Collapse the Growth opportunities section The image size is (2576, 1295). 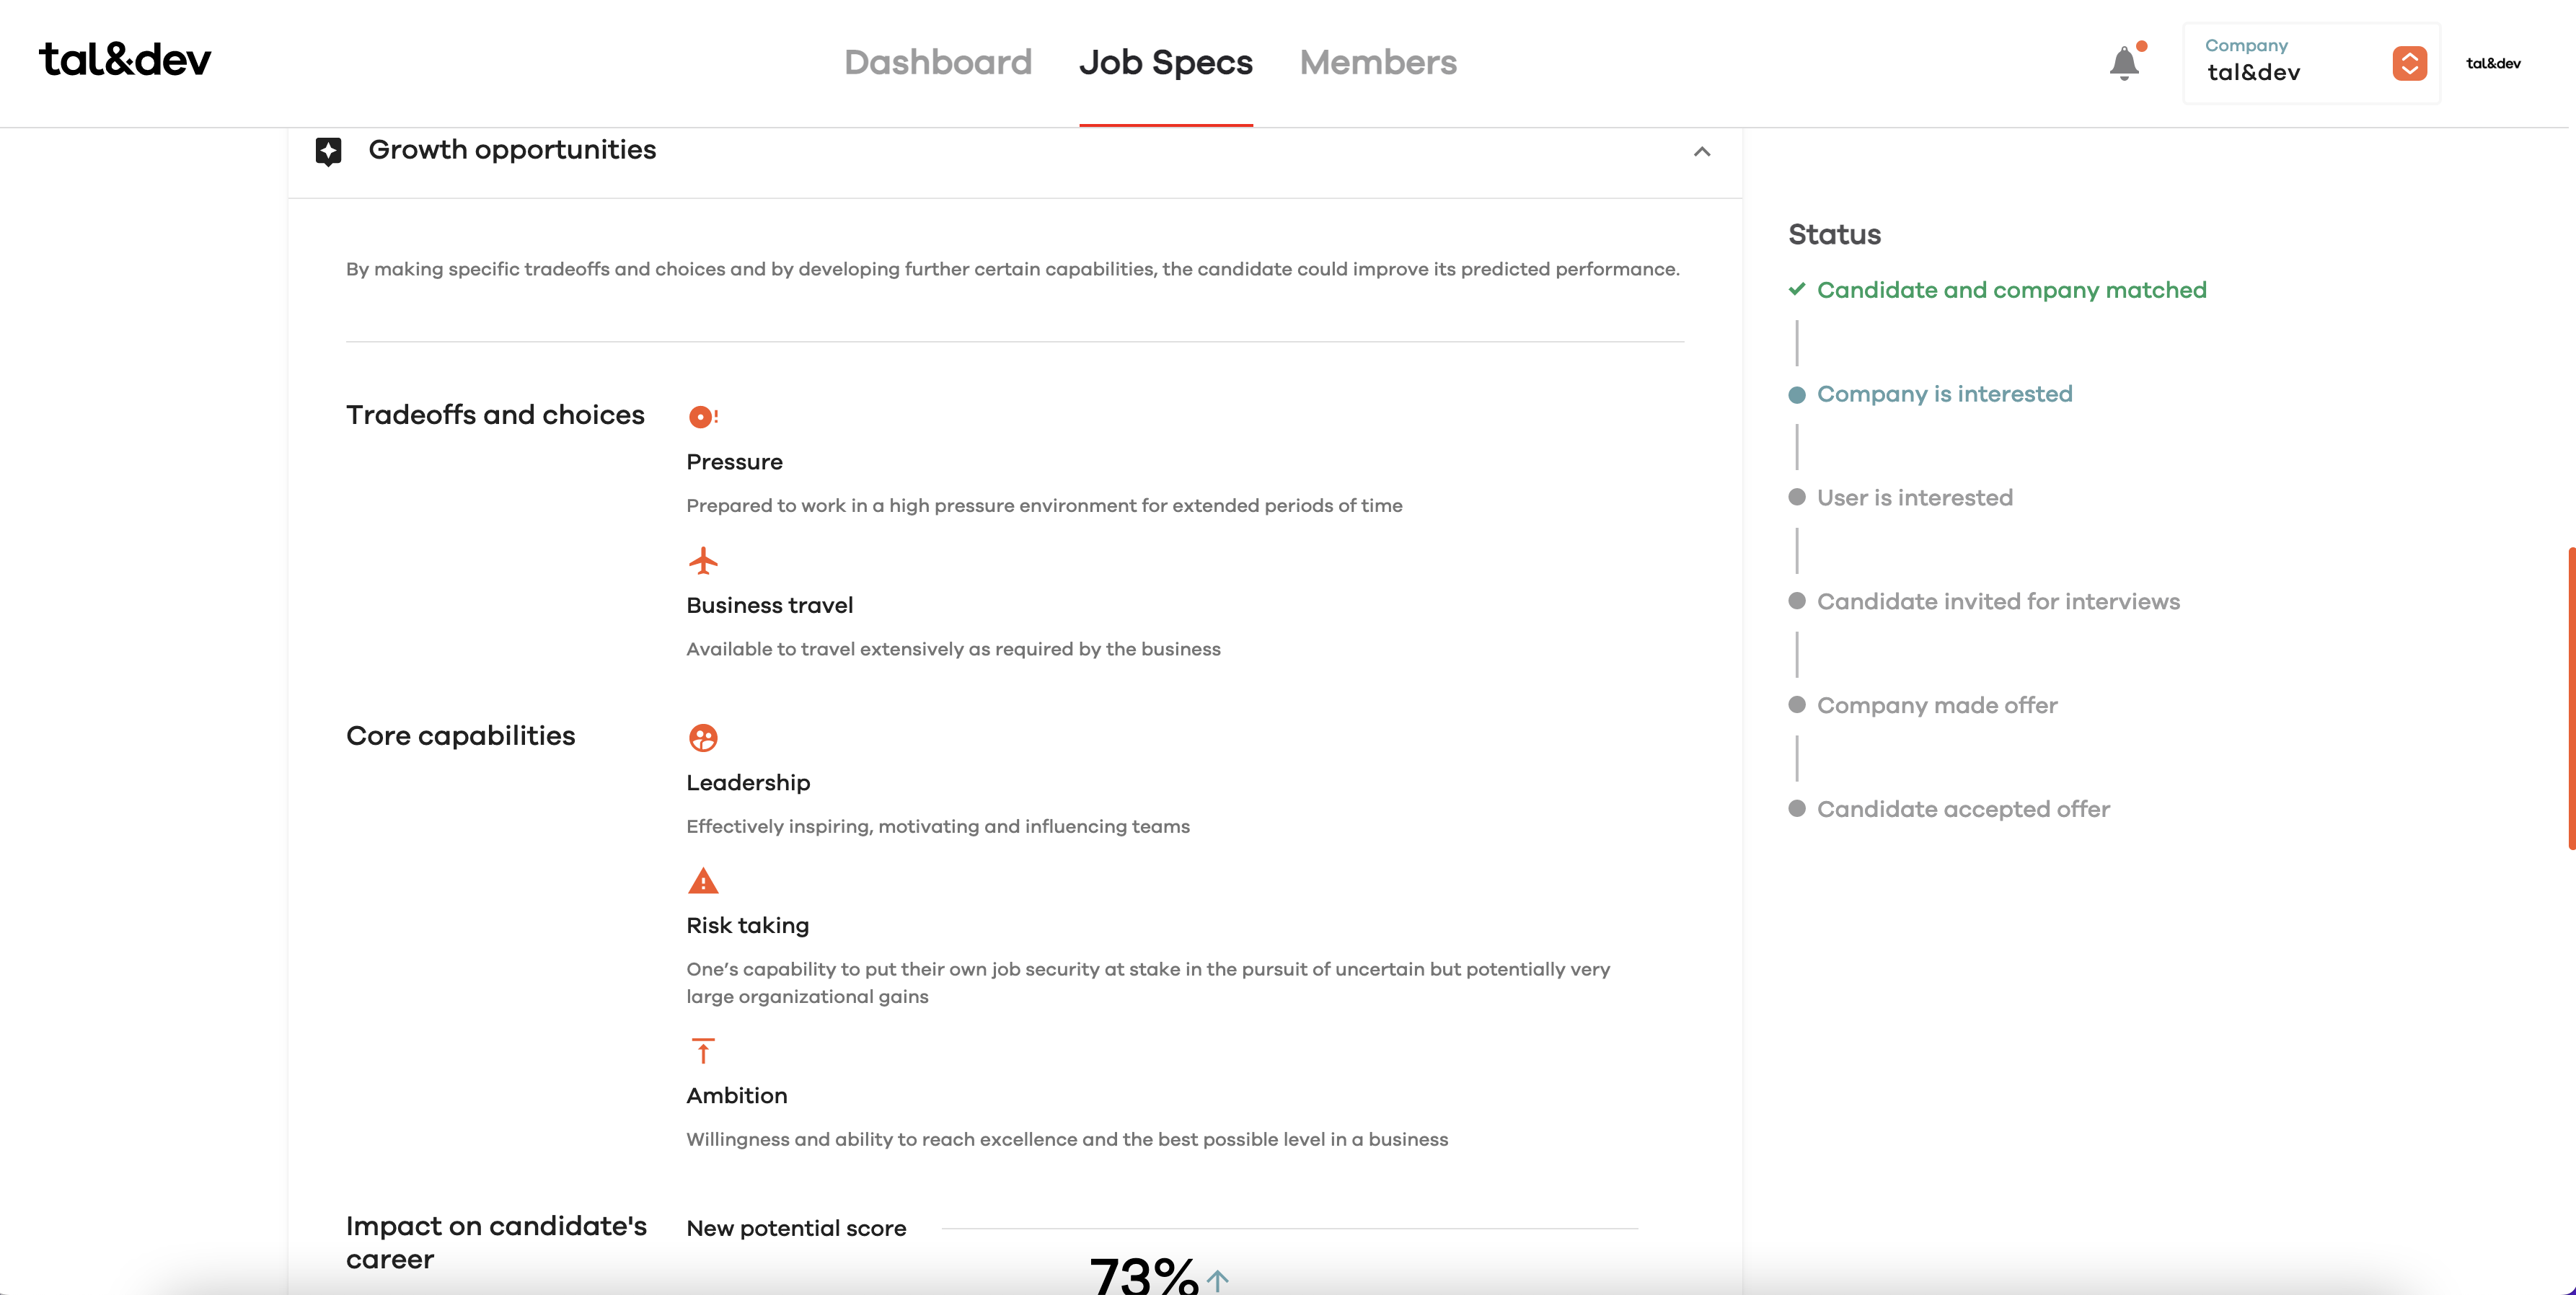[x=1703, y=152]
